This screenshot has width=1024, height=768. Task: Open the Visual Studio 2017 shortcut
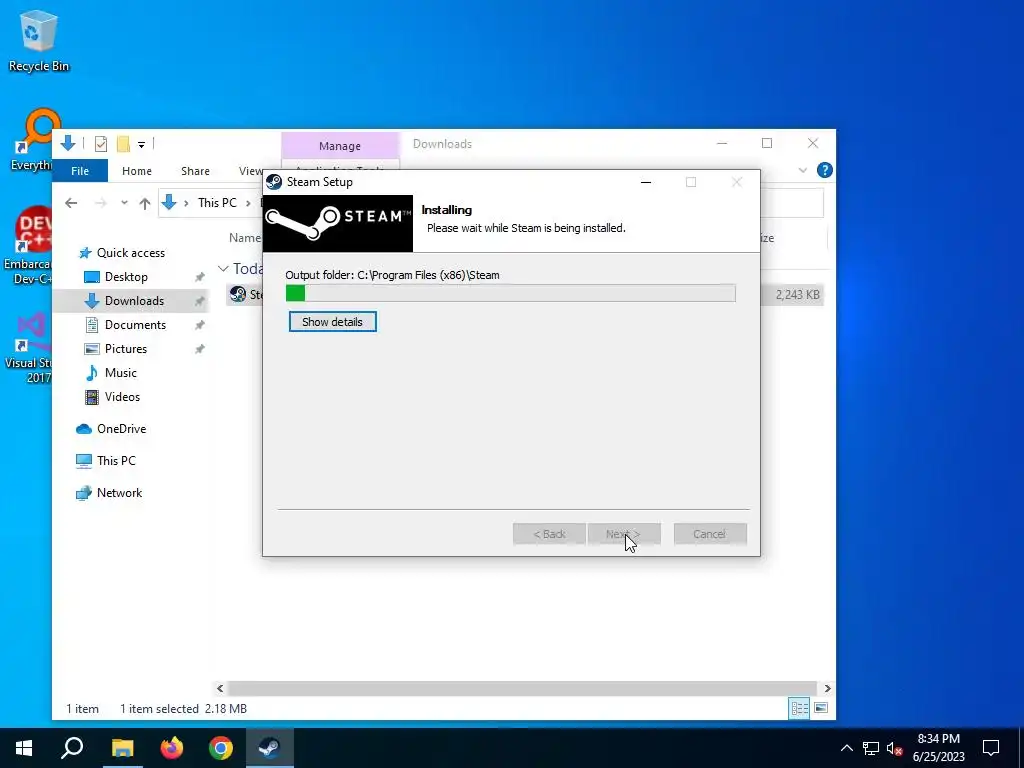(x=29, y=348)
